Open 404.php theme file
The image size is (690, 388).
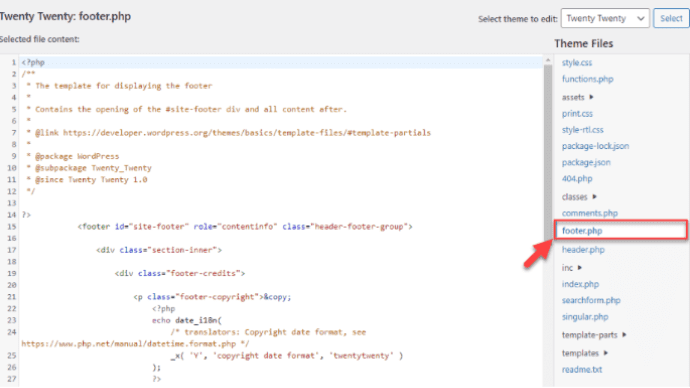[577, 179]
